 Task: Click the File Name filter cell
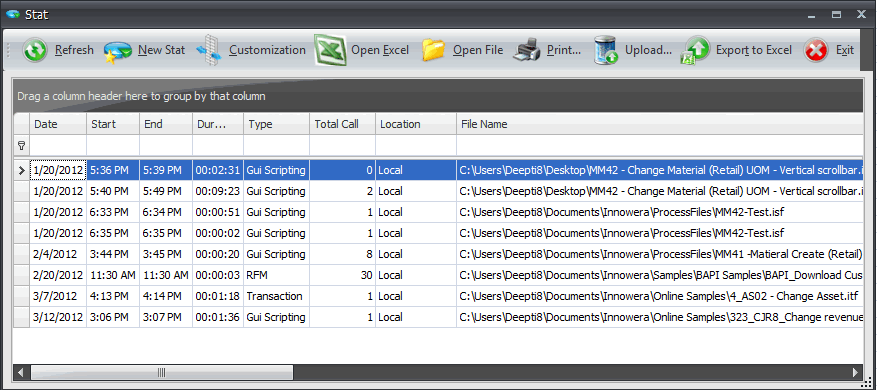(660, 145)
